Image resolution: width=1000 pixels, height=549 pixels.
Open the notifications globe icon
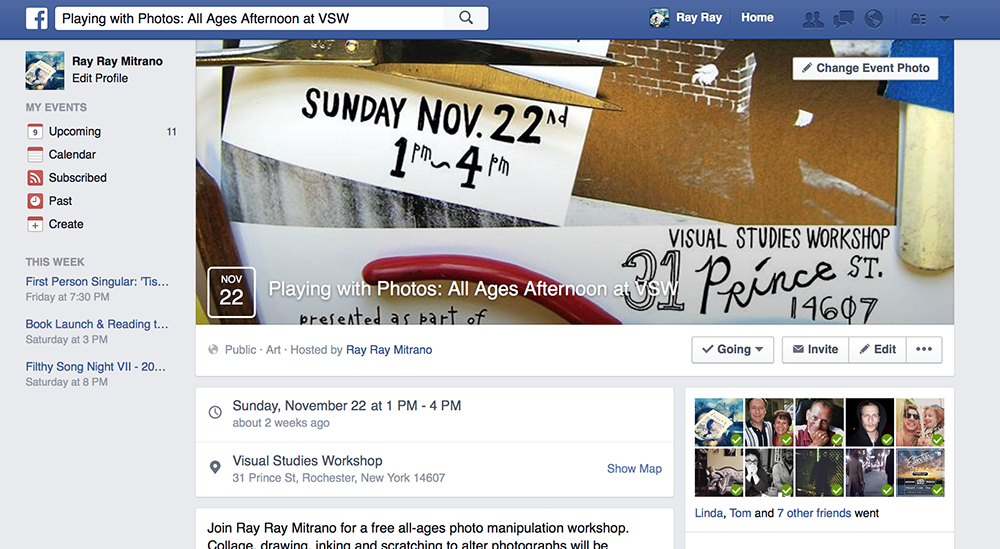pyautogui.click(x=874, y=19)
